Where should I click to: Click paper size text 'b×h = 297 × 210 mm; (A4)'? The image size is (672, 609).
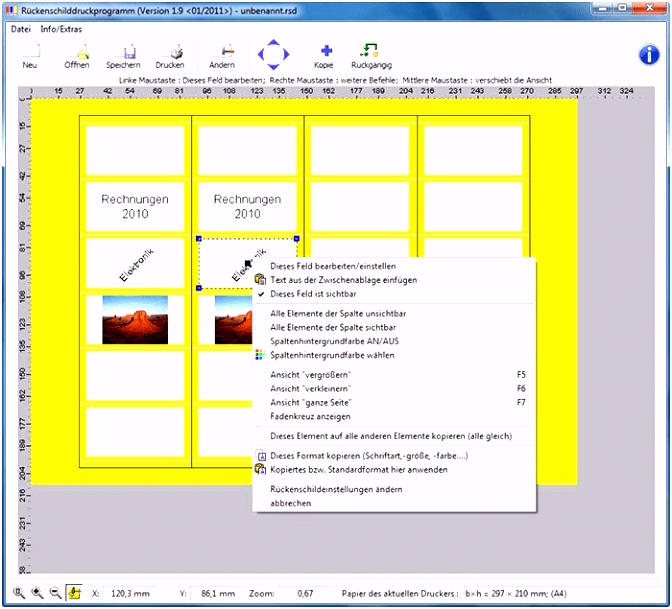[516, 594]
